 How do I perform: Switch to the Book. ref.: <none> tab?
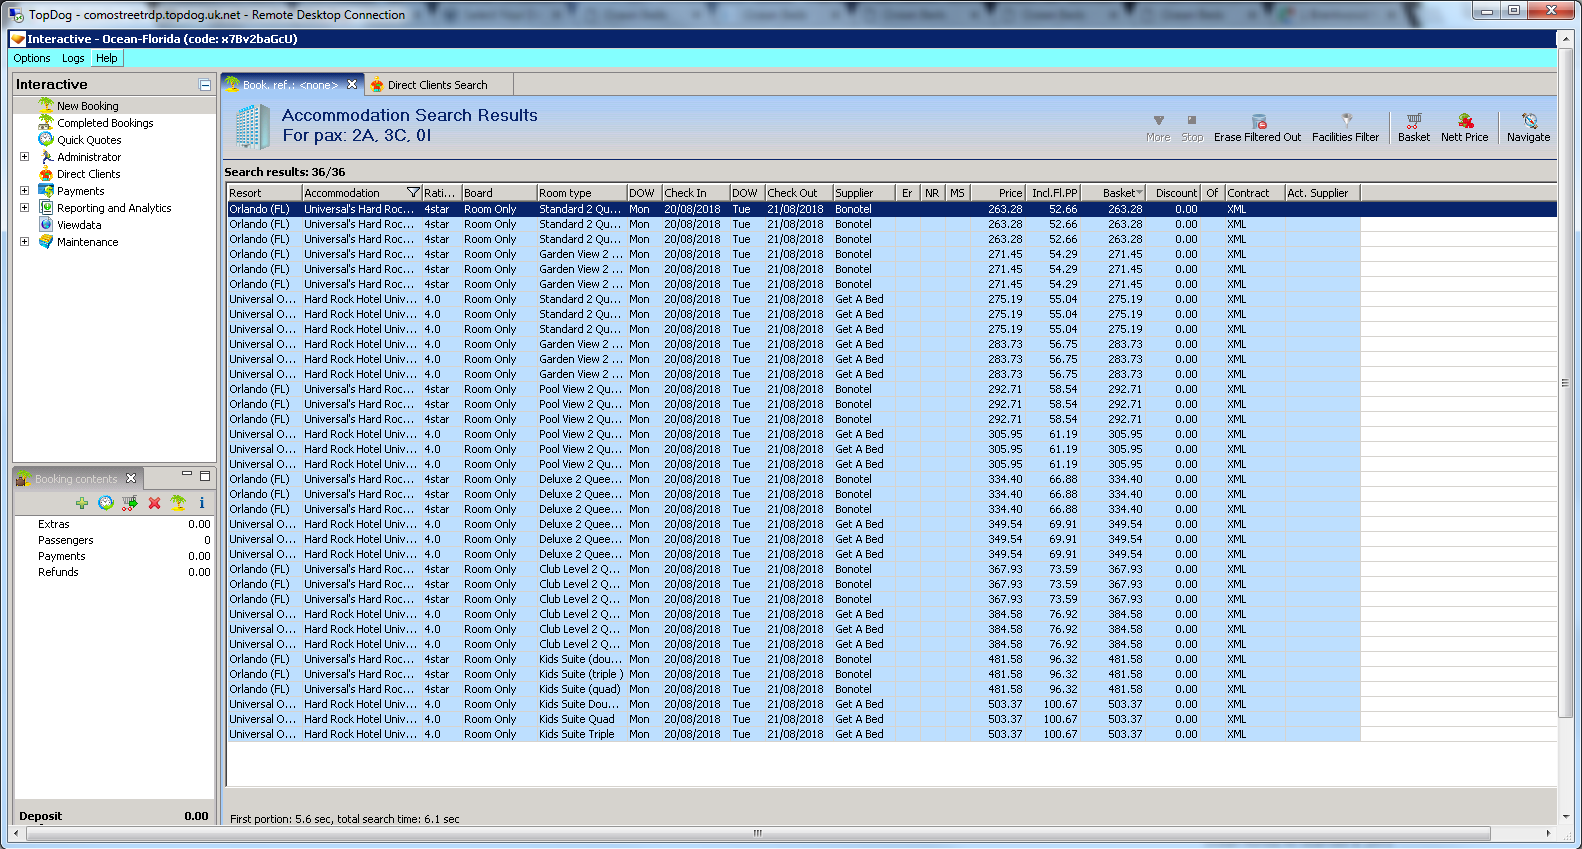(x=290, y=85)
